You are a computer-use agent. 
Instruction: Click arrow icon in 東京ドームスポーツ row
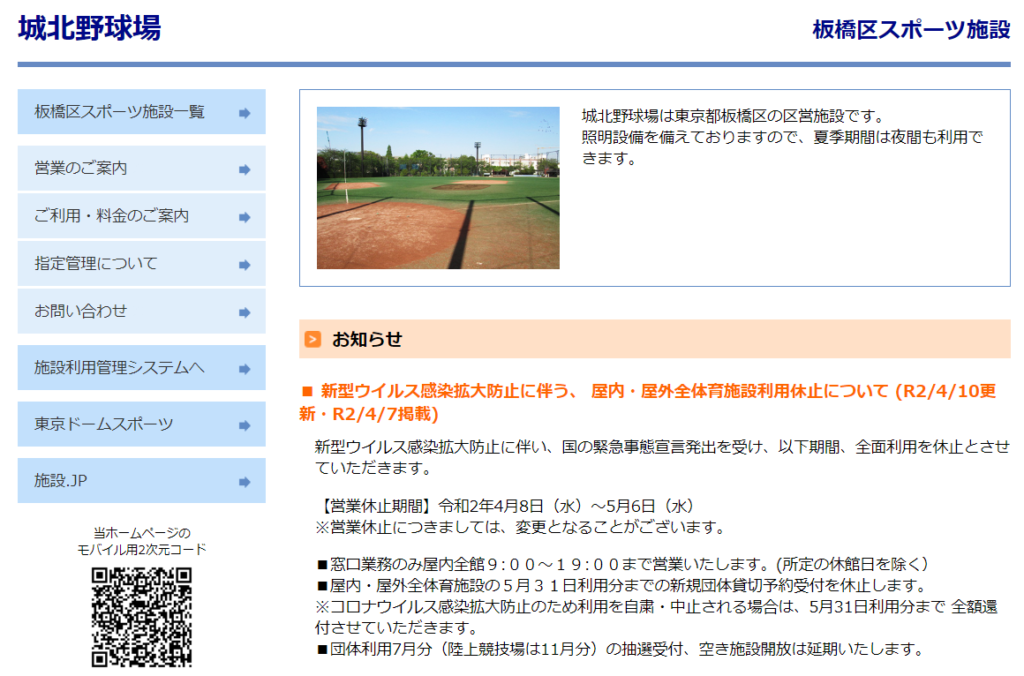244,426
